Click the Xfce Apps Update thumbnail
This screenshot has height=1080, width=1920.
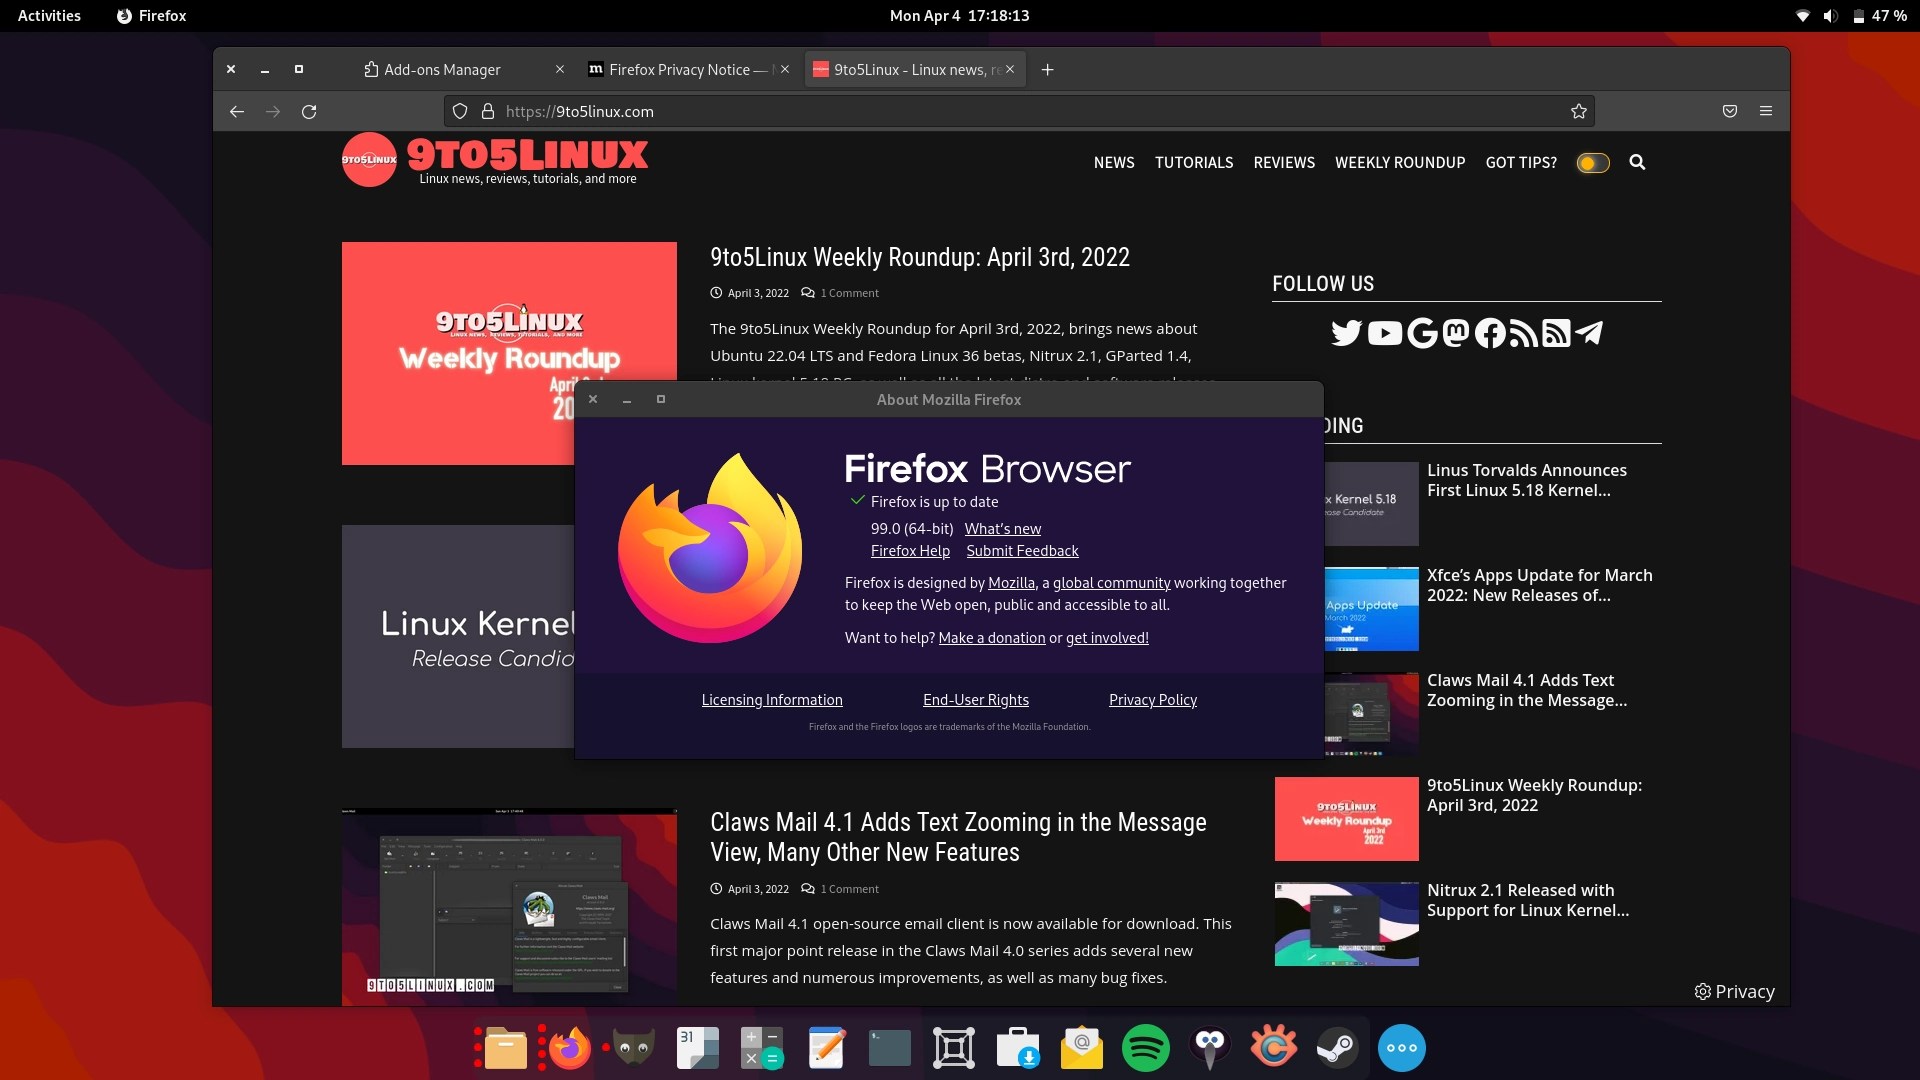1345,609
